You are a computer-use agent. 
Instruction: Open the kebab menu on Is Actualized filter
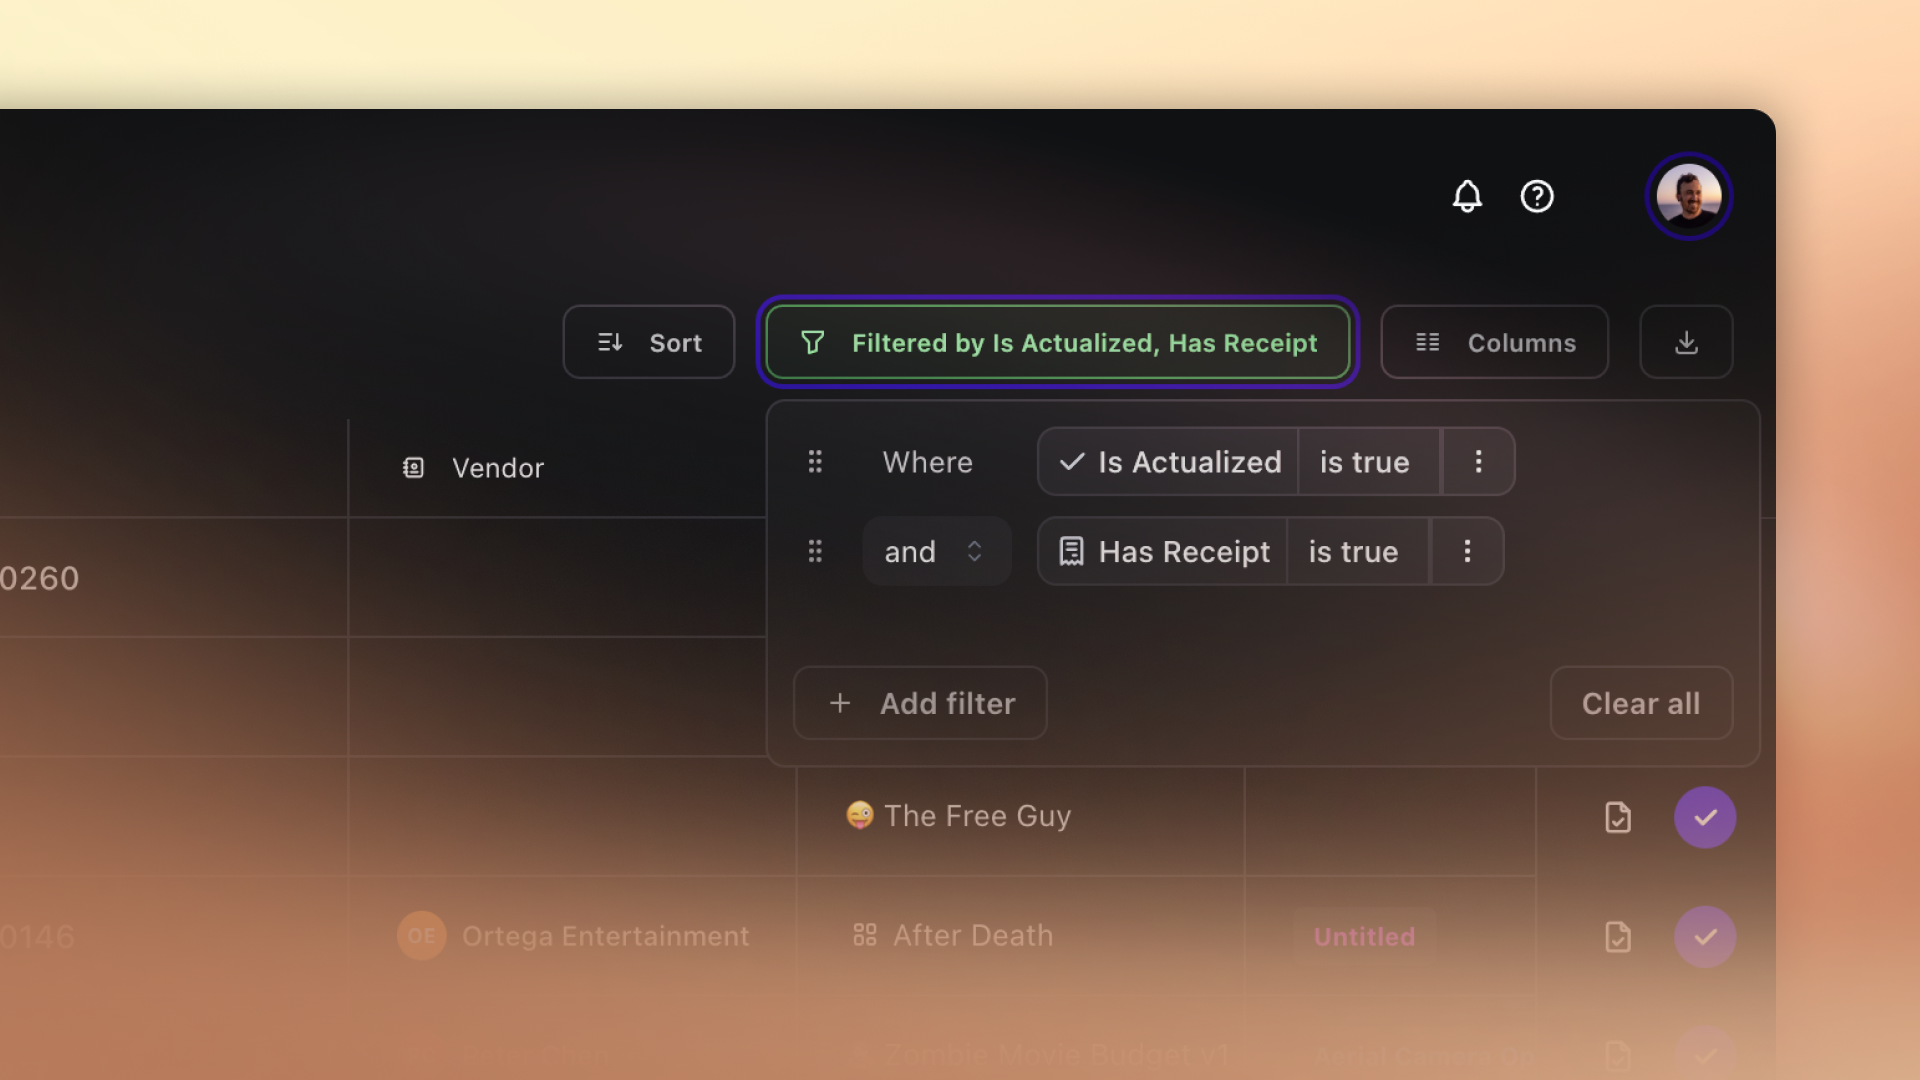(x=1479, y=461)
